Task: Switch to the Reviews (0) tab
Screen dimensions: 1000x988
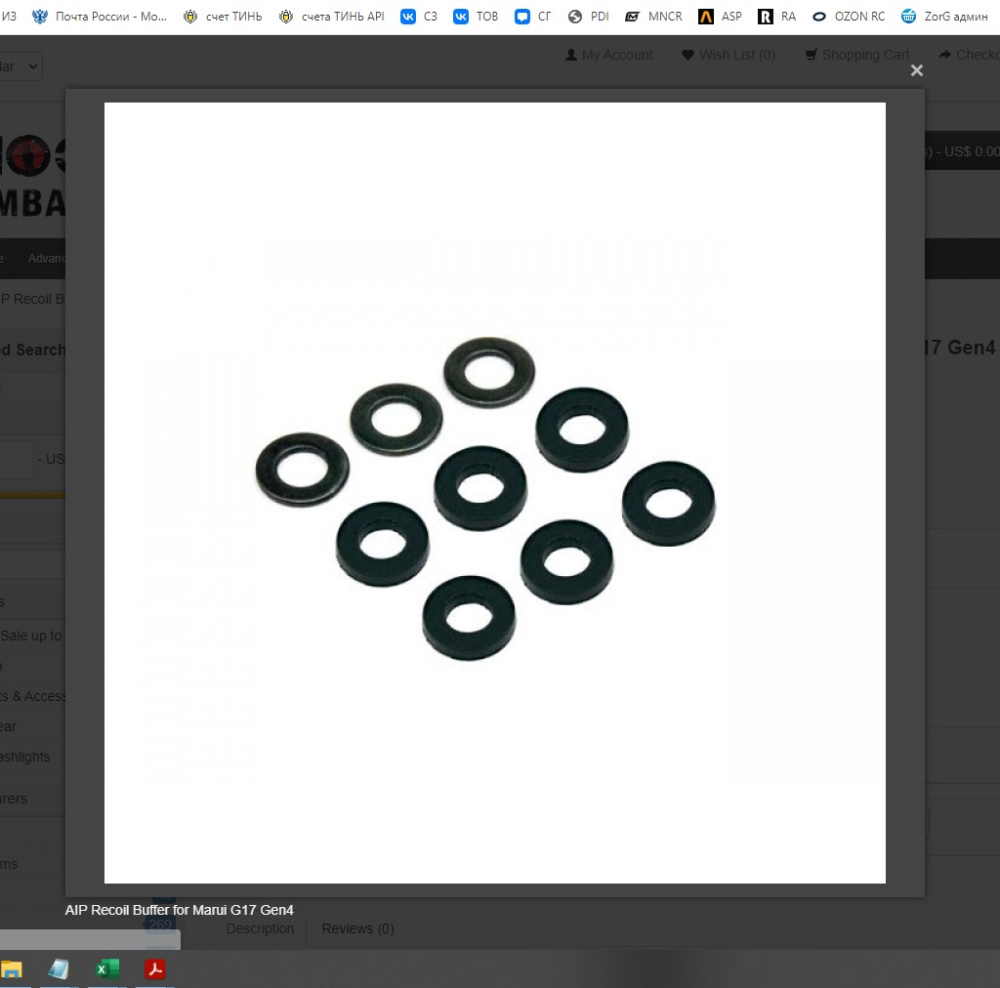Action: pyautogui.click(x=358, y=929)
